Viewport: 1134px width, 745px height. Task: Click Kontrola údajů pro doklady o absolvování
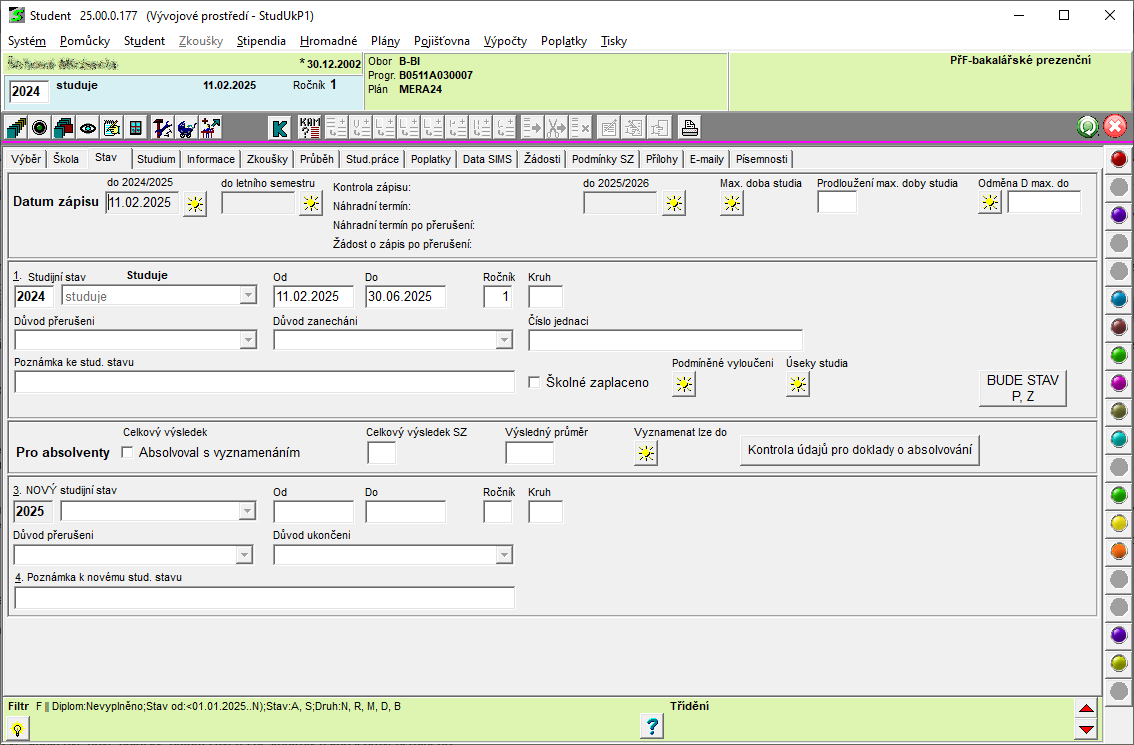[x=860, y=450]
